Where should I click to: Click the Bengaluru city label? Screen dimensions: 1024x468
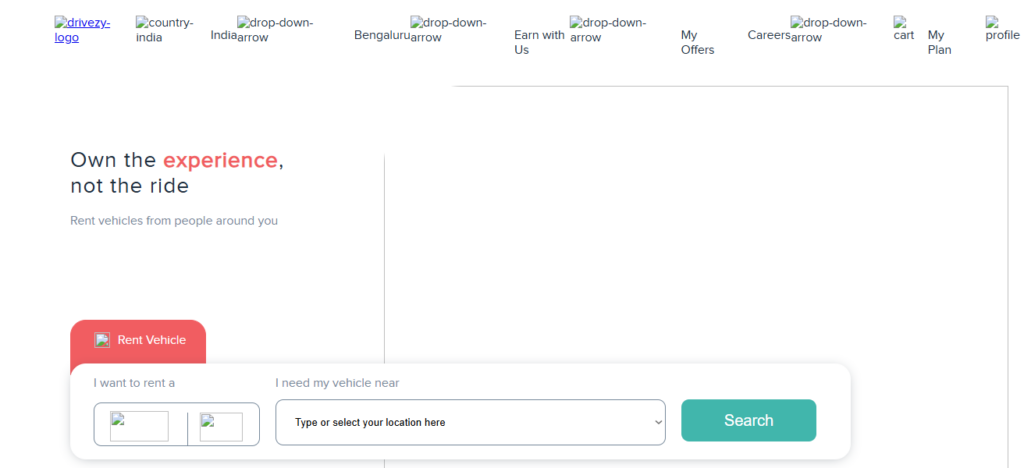381,35
